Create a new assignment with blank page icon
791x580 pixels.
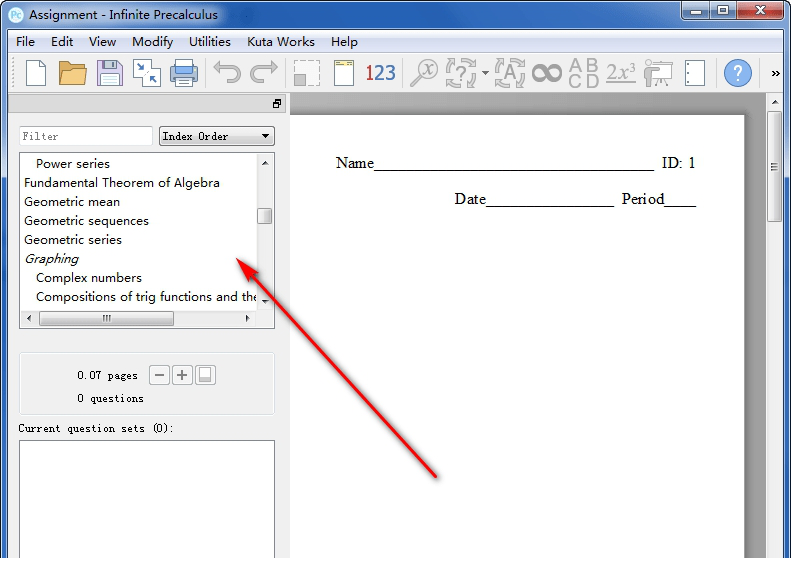point(36,73)
